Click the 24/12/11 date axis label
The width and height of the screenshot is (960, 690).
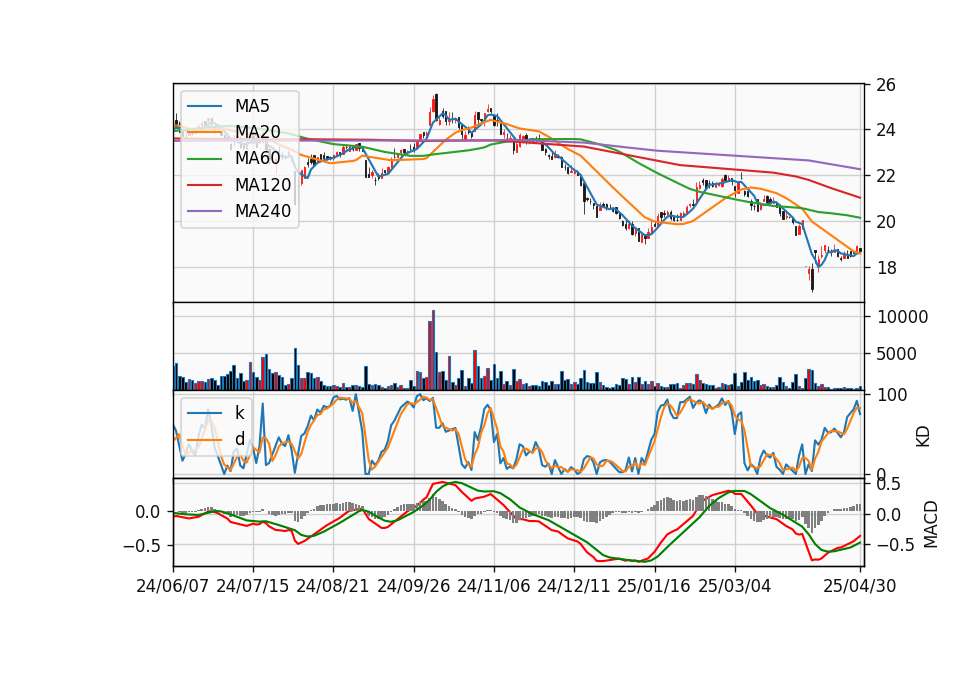click(574, 586)
